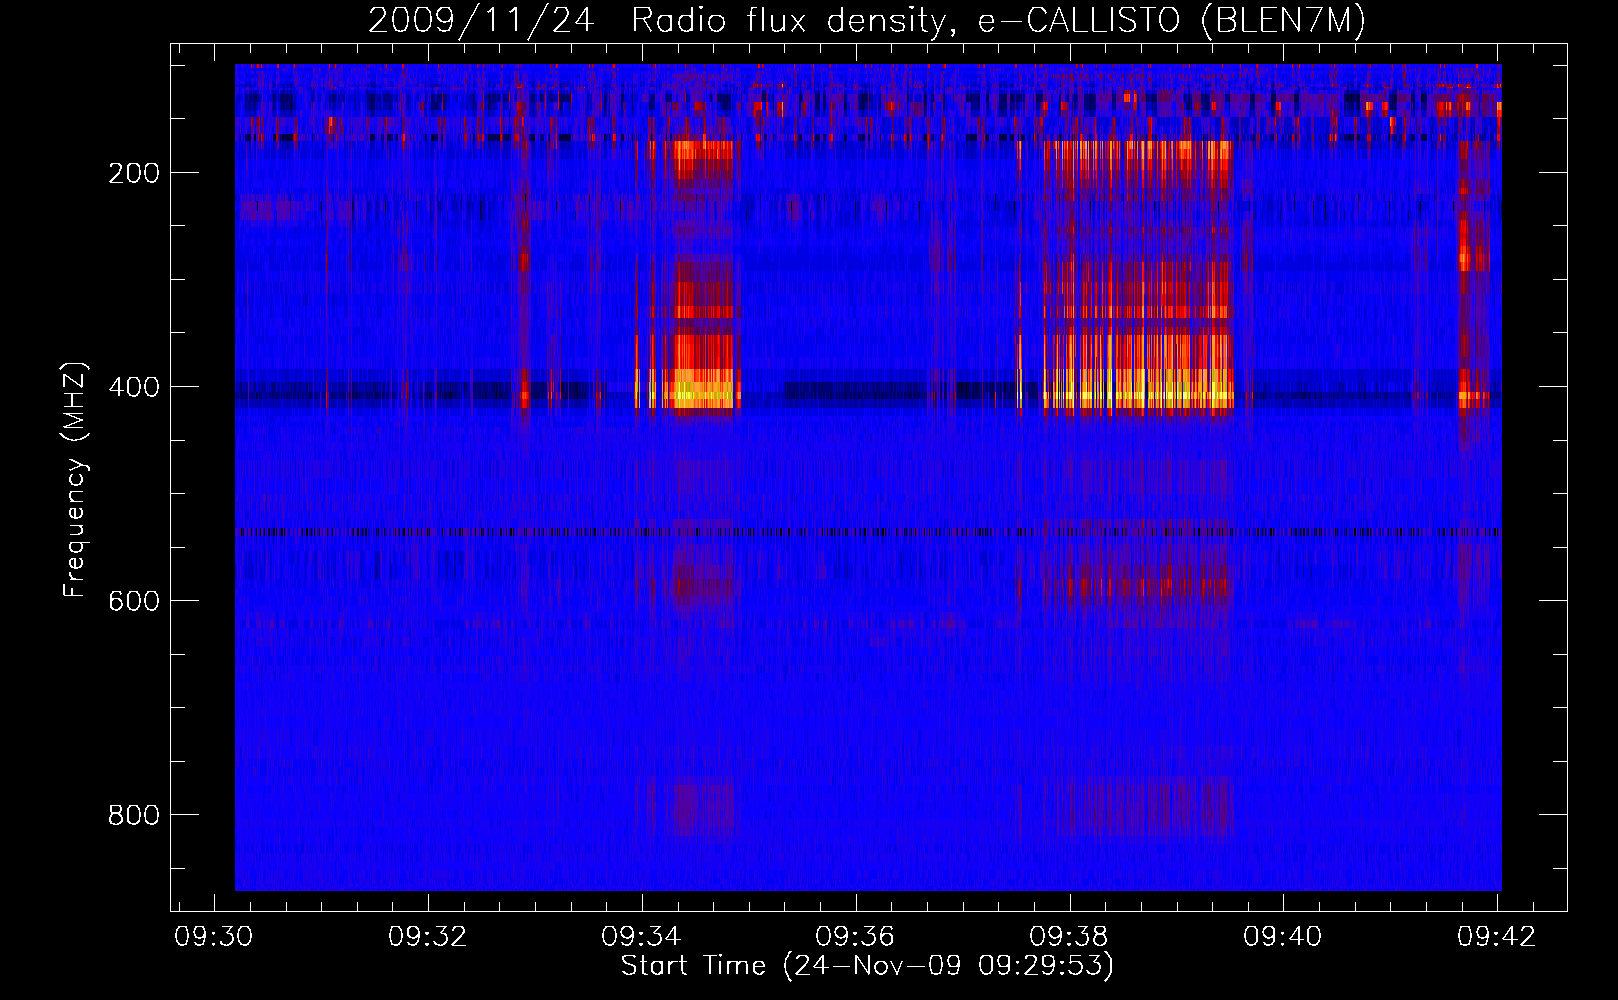This screenshot has width=1618, height=1000.
Task: Click the 'Frequency (MHZ)' axis label
Action: coord(75,480)
